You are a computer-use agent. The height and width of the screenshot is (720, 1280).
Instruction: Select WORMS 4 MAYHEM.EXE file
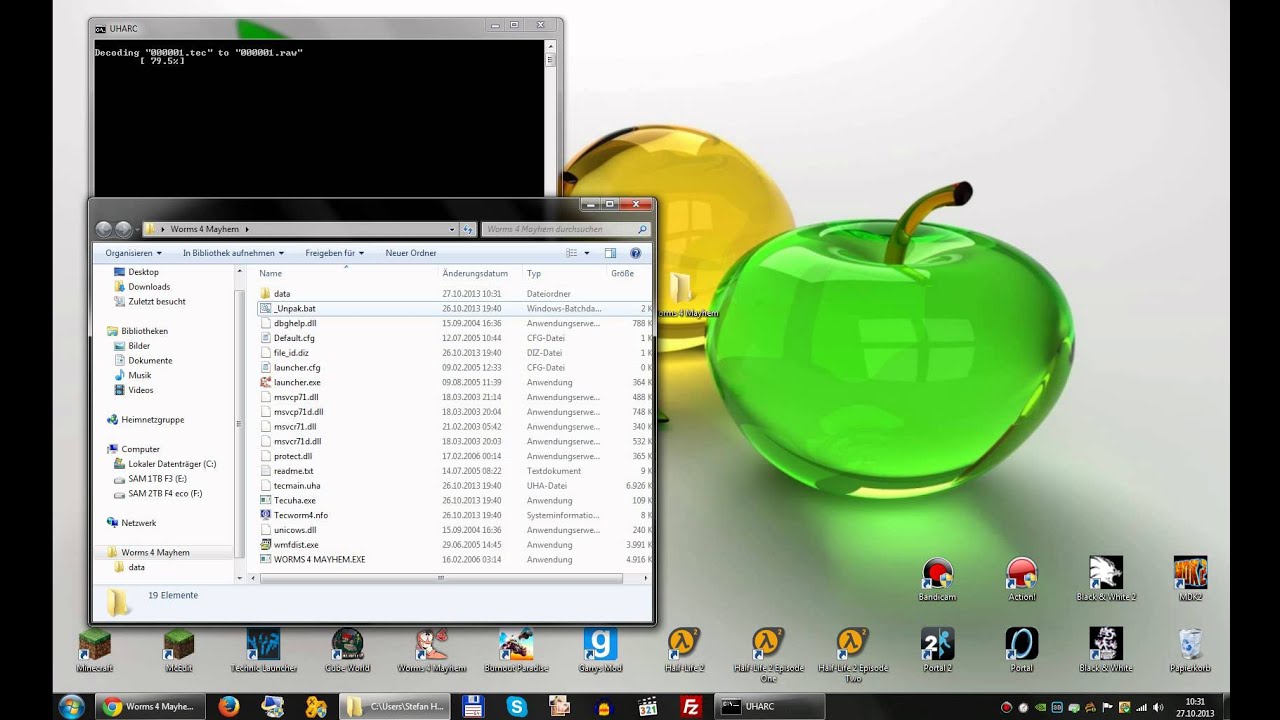click(454, 559)
